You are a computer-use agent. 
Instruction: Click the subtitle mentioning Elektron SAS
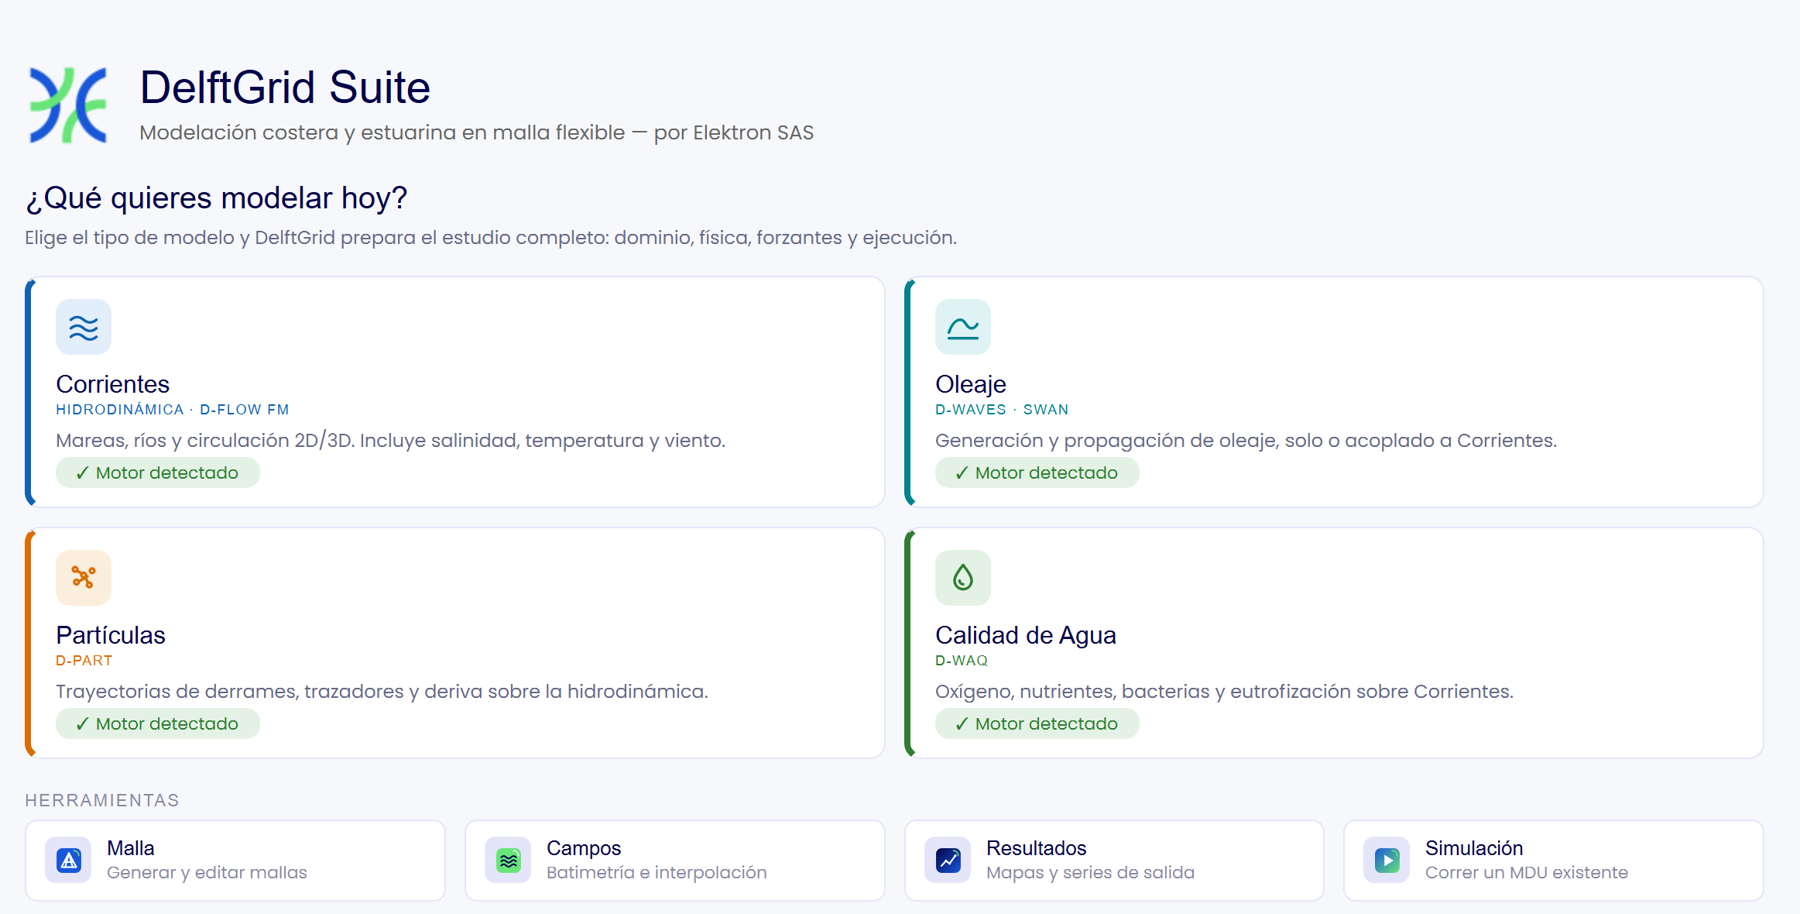[477, 133]
